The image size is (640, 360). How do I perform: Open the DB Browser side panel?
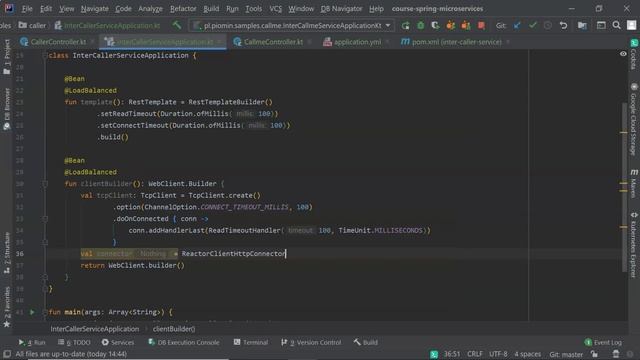point(7,109)
